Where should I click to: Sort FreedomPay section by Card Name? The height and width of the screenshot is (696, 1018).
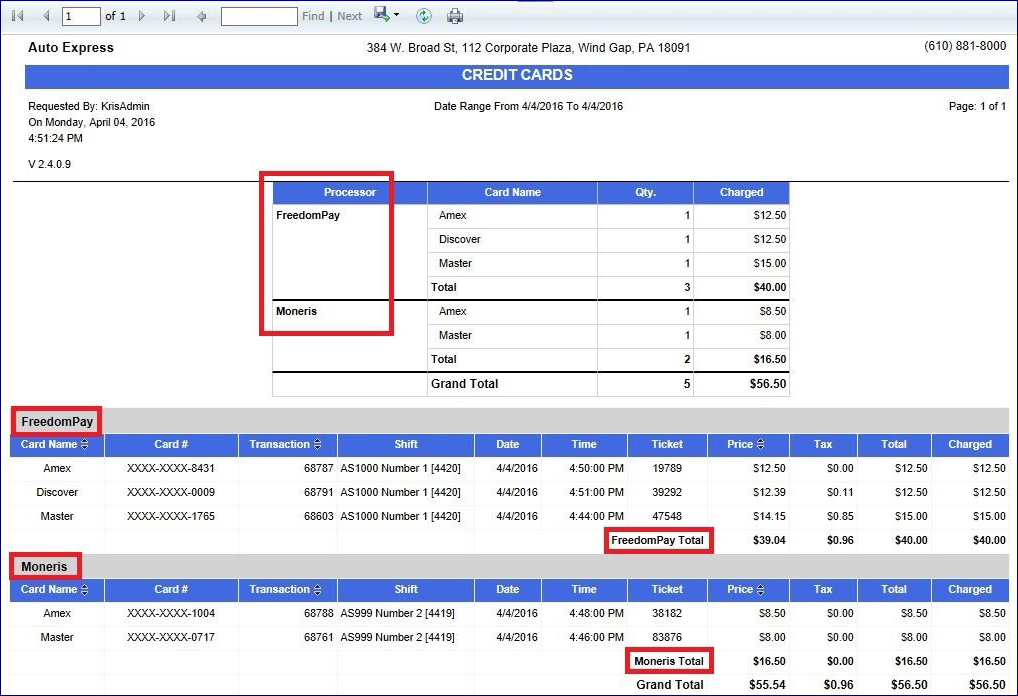(85, 445)
